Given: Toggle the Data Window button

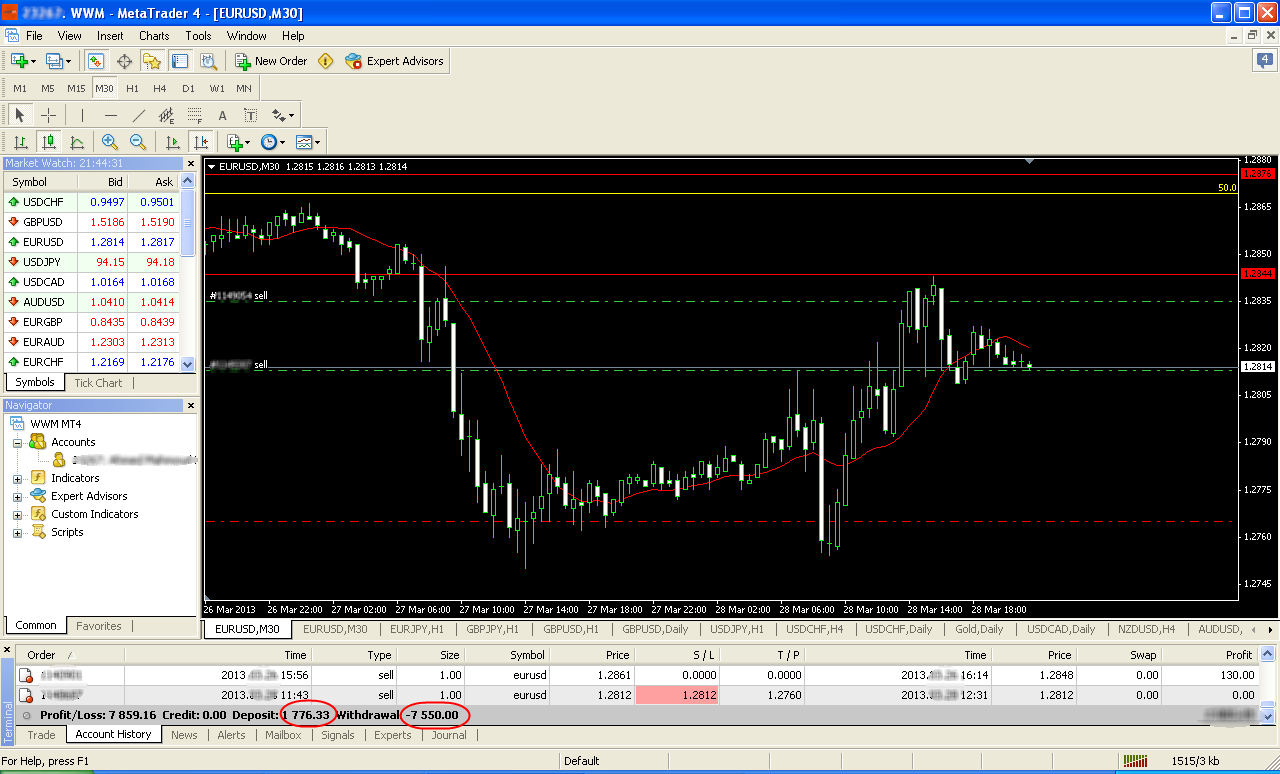Looking at the screenshot, I should pyautogui.click(x=124, y=61).
